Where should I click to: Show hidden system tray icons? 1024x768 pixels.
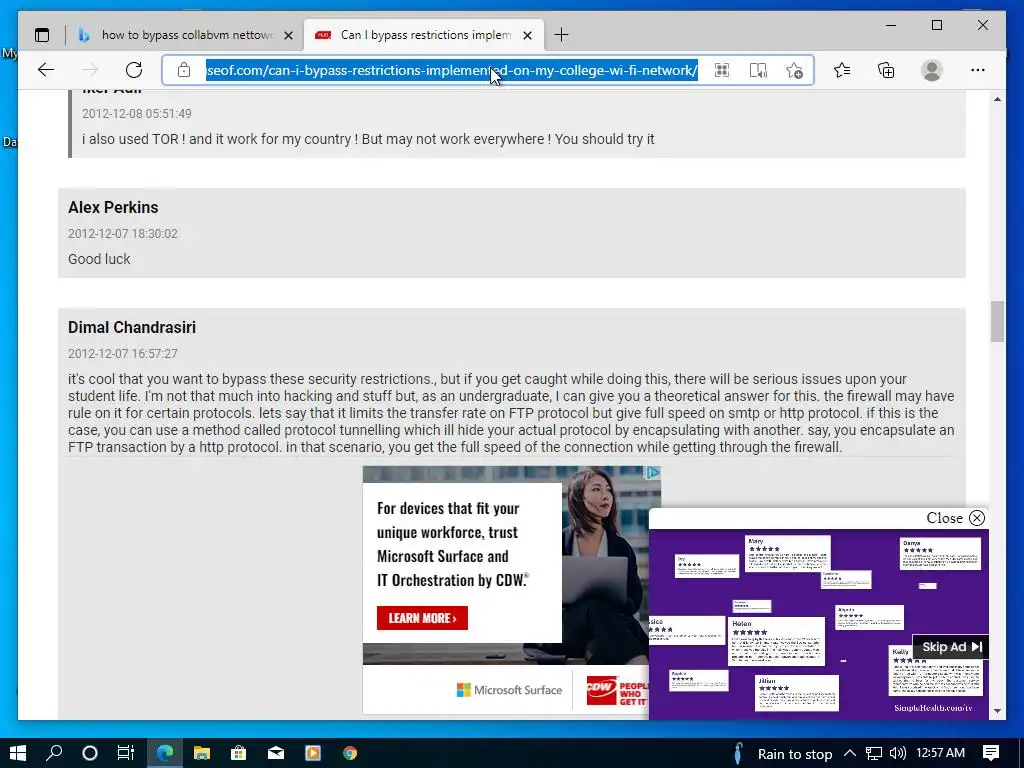850,754
